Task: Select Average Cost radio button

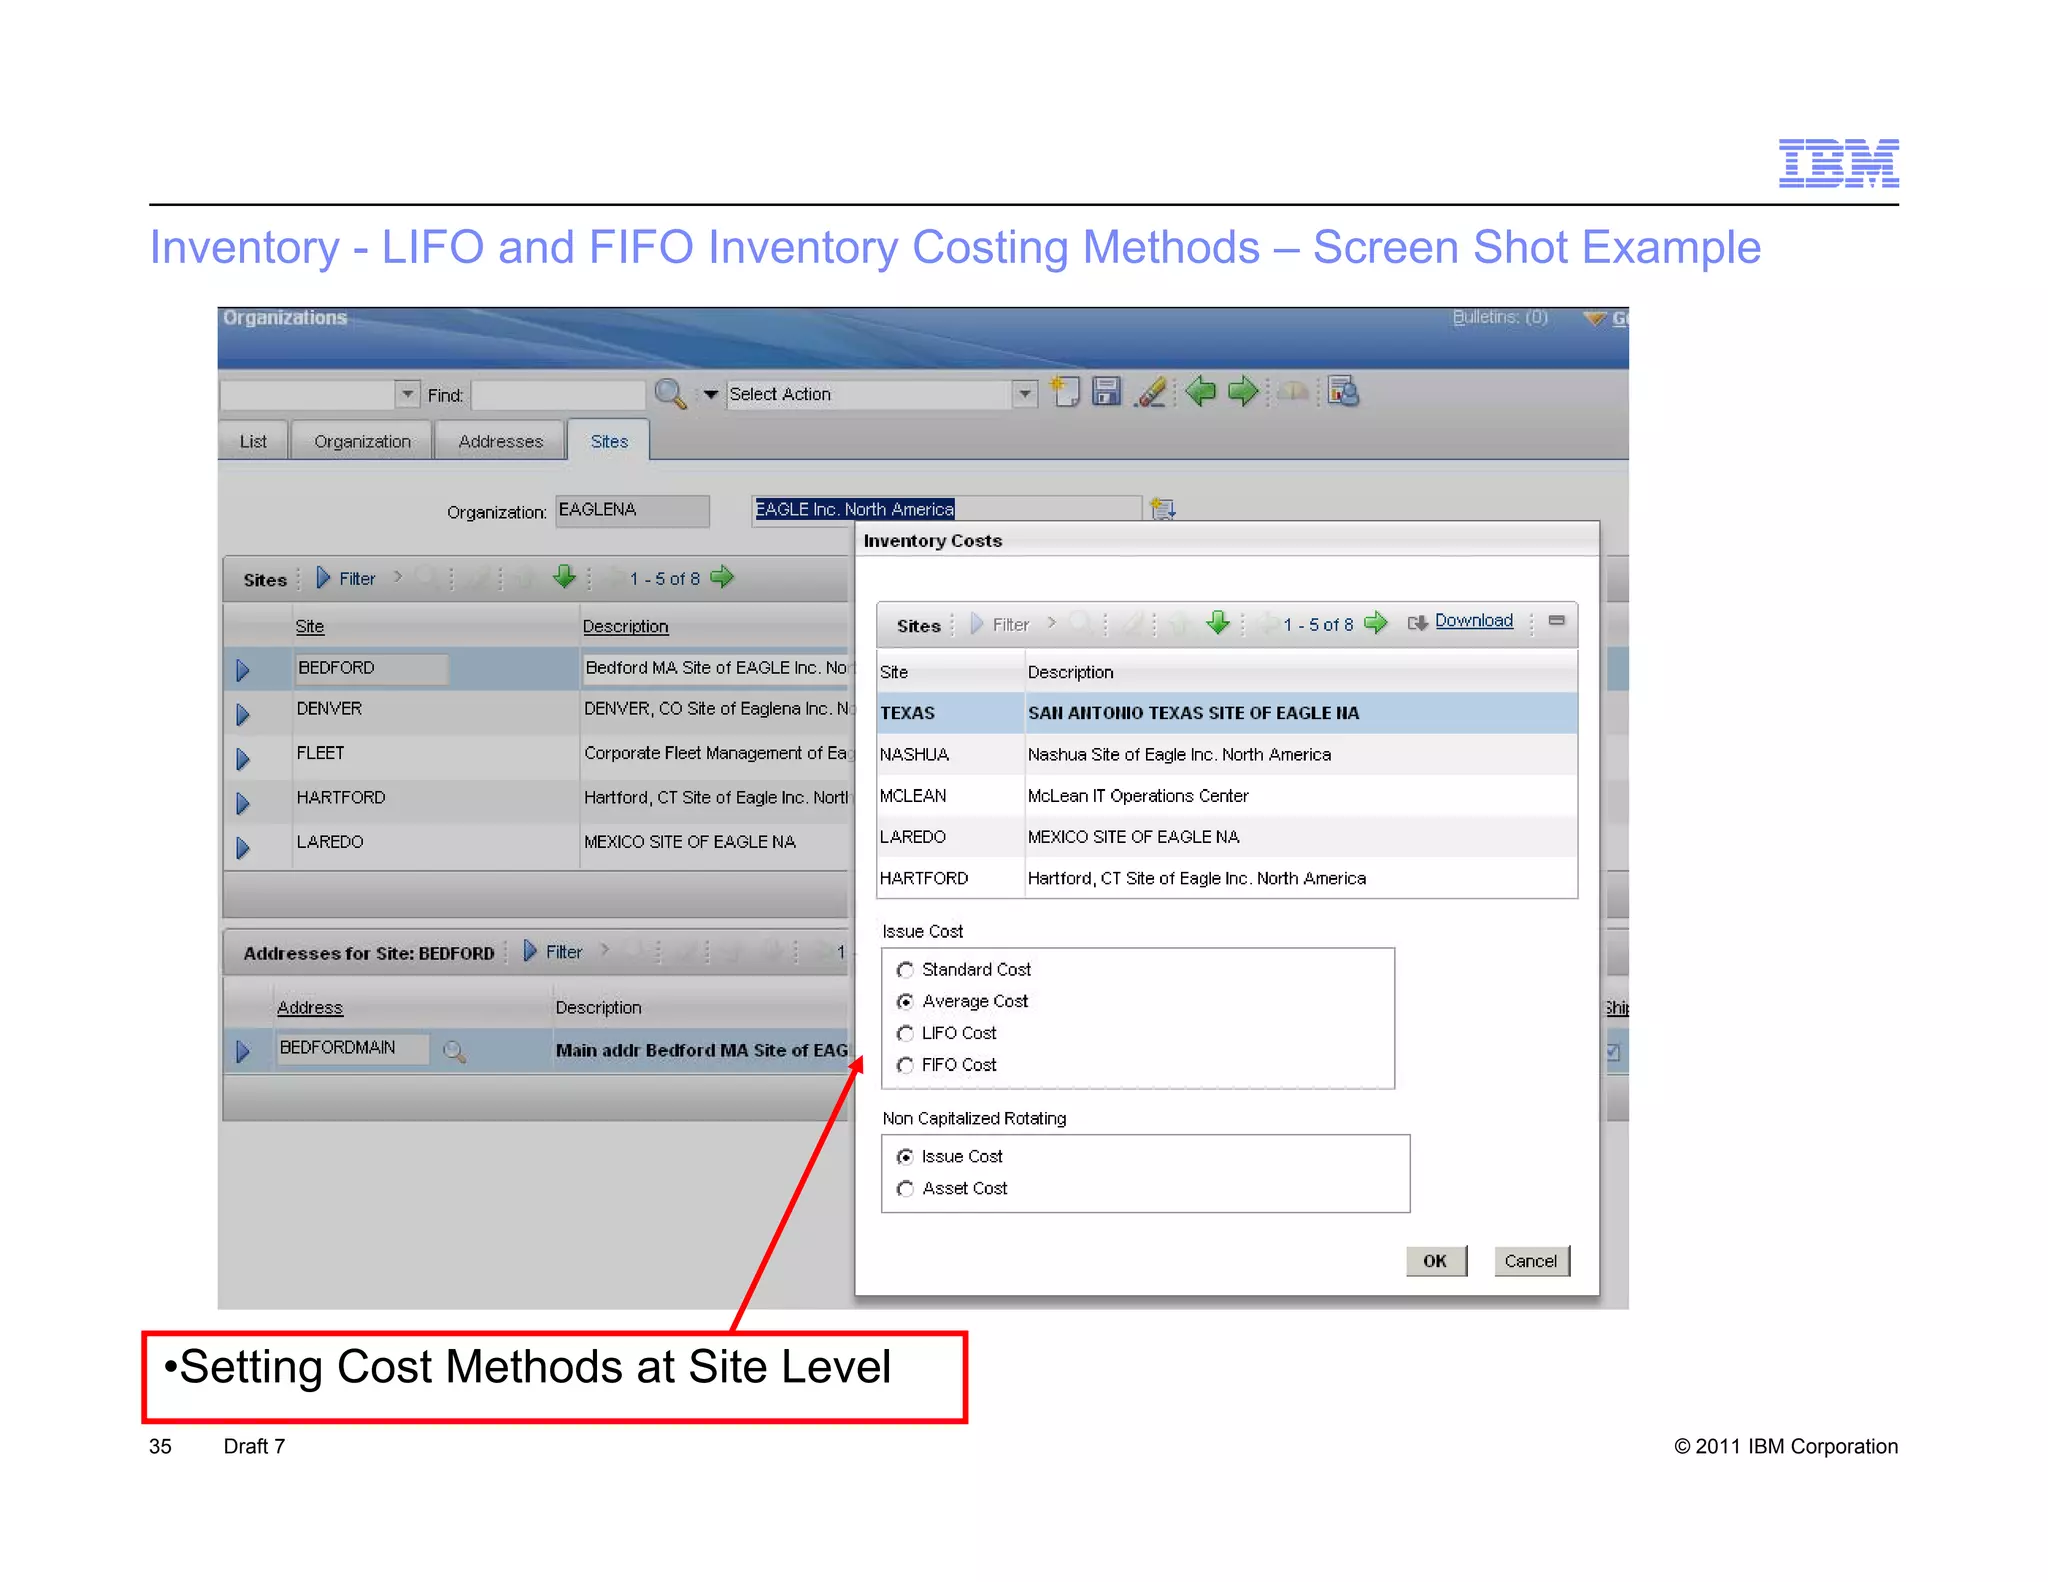Action: click(x=905, y=1002)
